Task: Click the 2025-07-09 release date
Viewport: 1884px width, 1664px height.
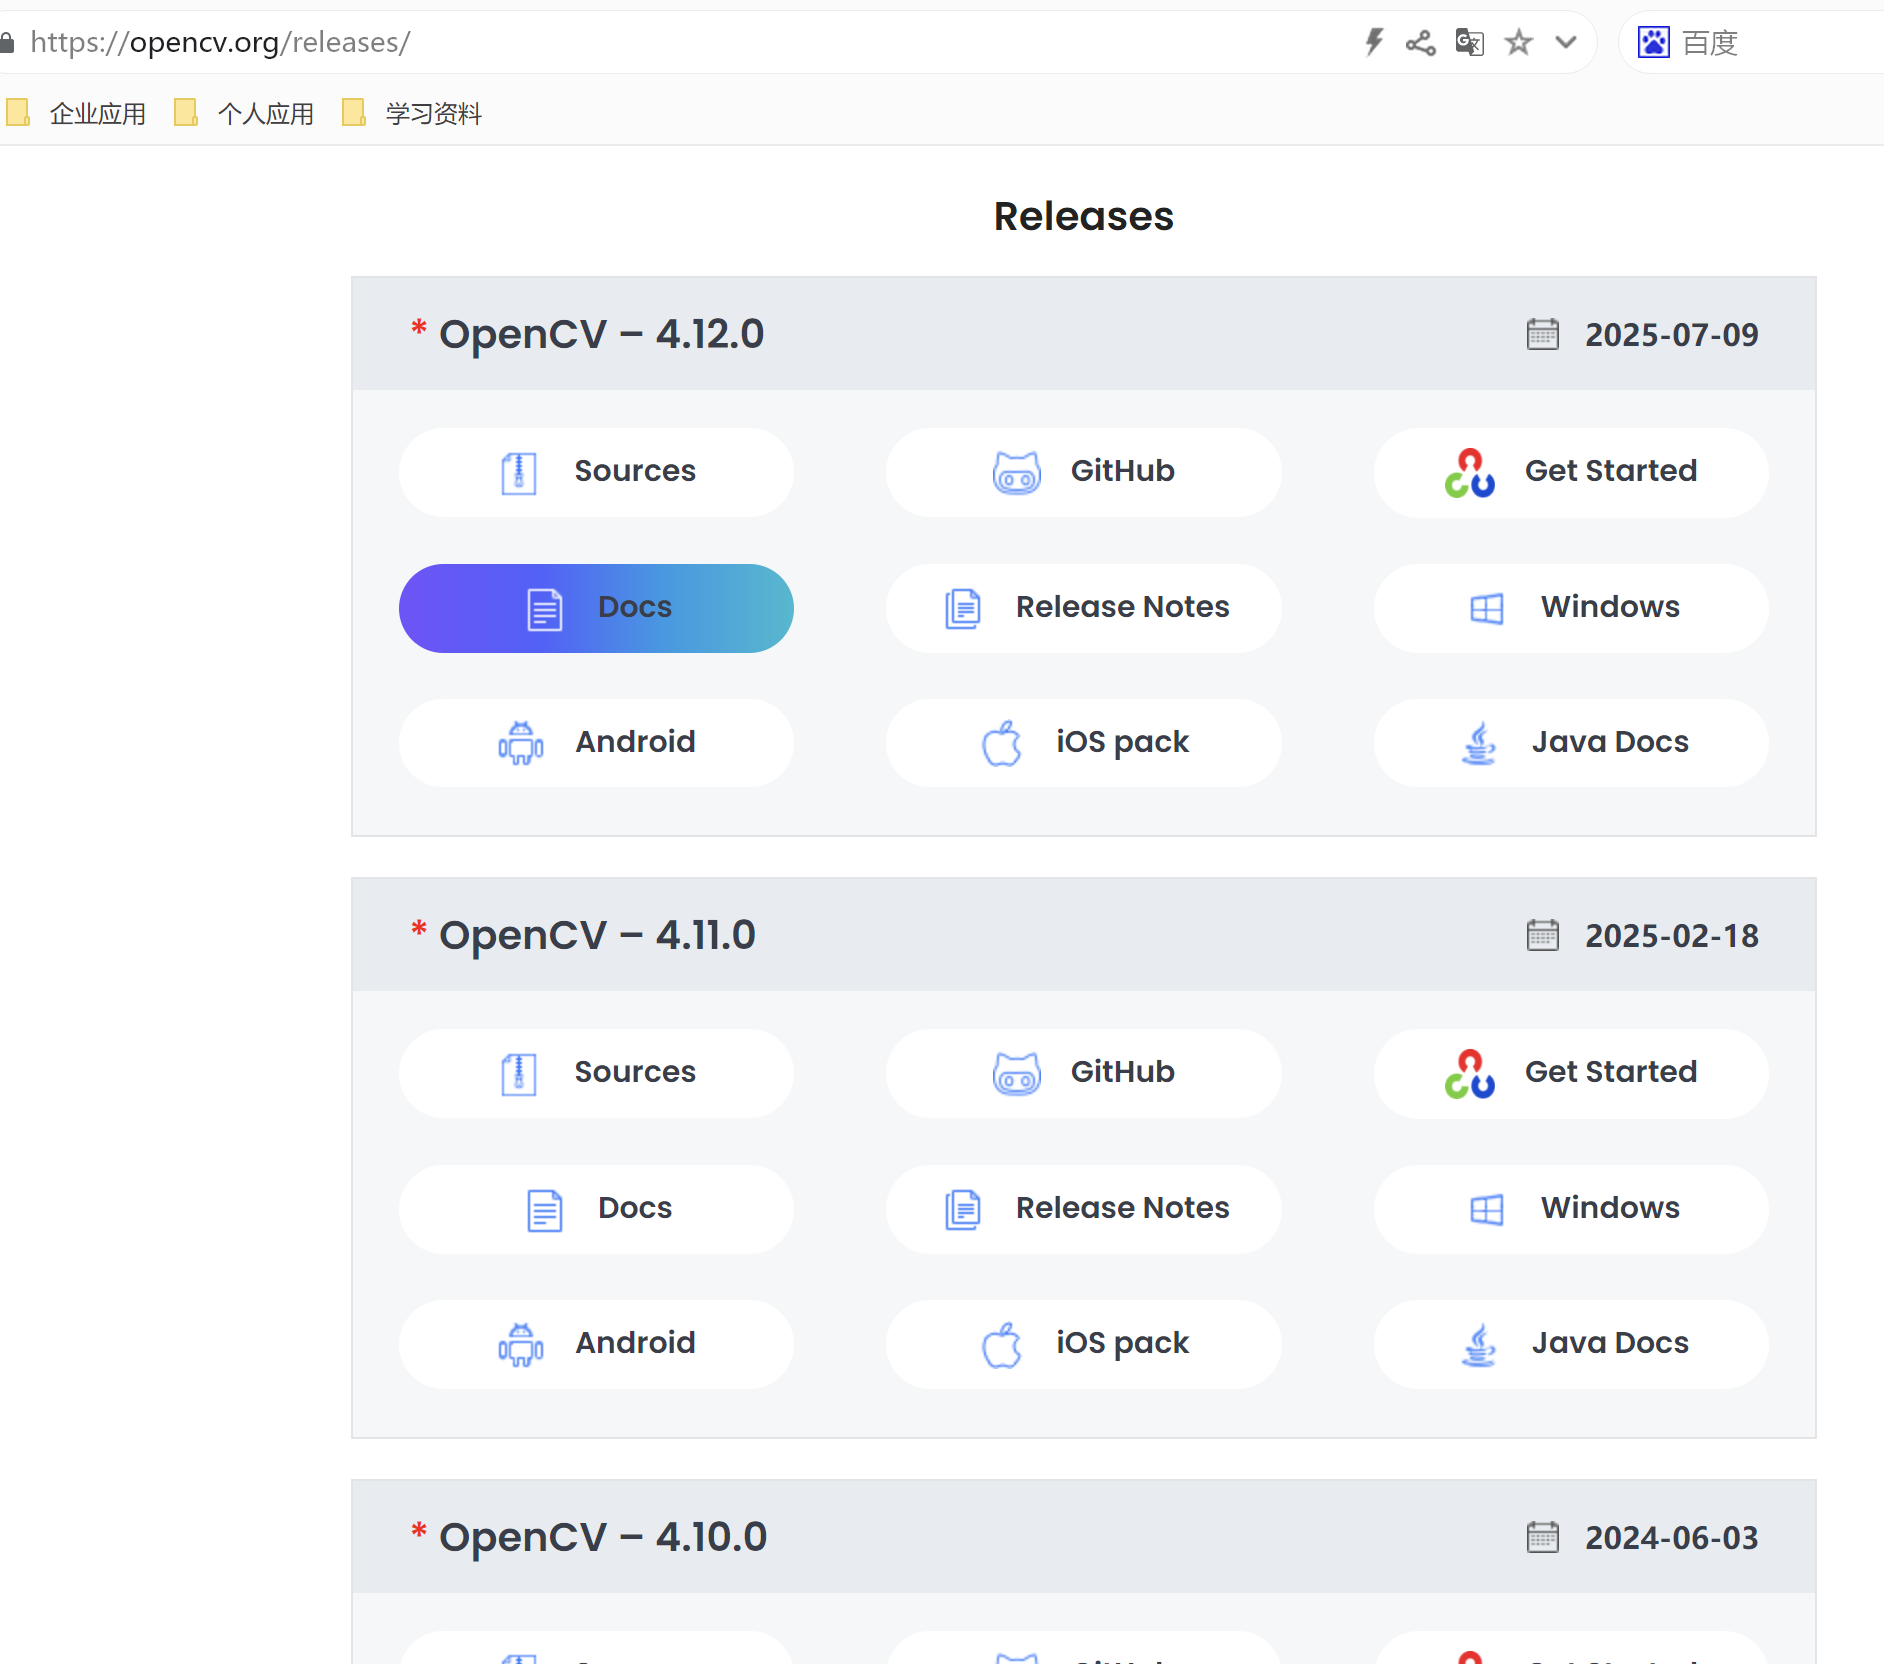Action: click(1671, 335)
